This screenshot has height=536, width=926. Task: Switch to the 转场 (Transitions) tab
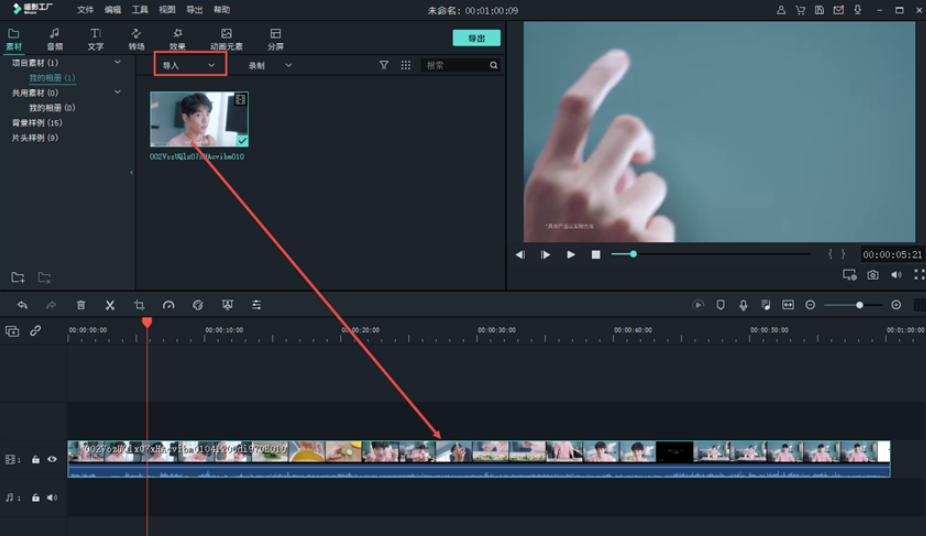136,39
